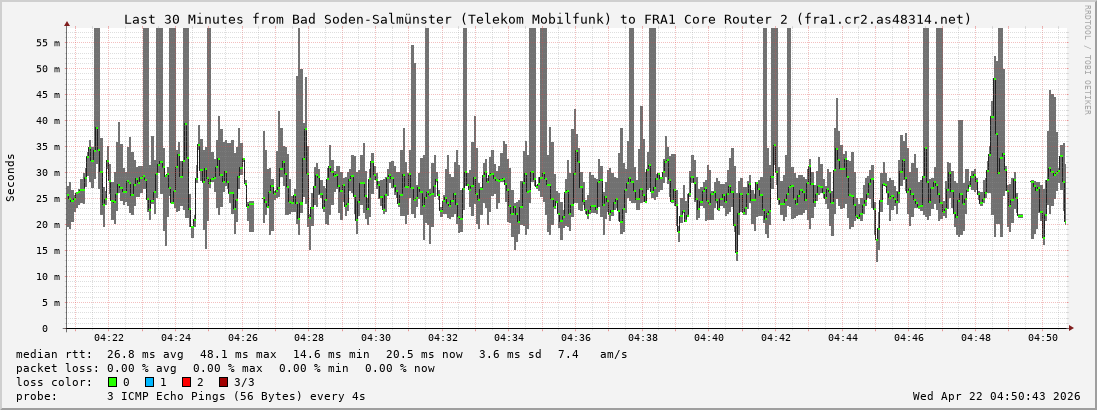This screenshot has height=410, width=1097.
Task: Click the red arrow at x-axis end
Action: pos(1071,328)
